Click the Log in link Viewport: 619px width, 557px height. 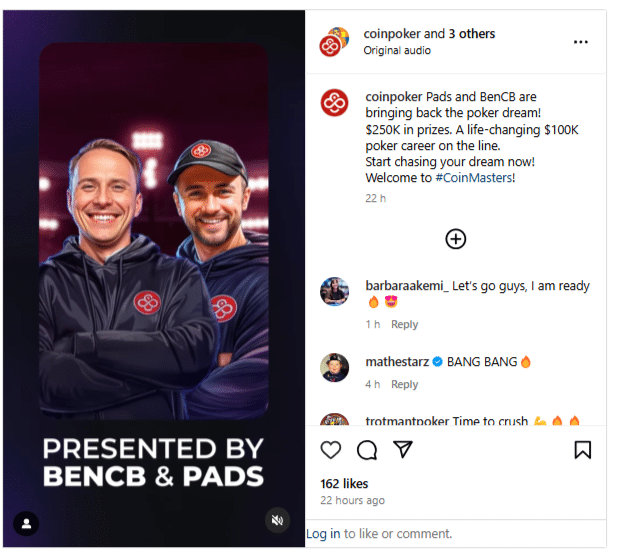pyautogui.click(x=323, y=534)
